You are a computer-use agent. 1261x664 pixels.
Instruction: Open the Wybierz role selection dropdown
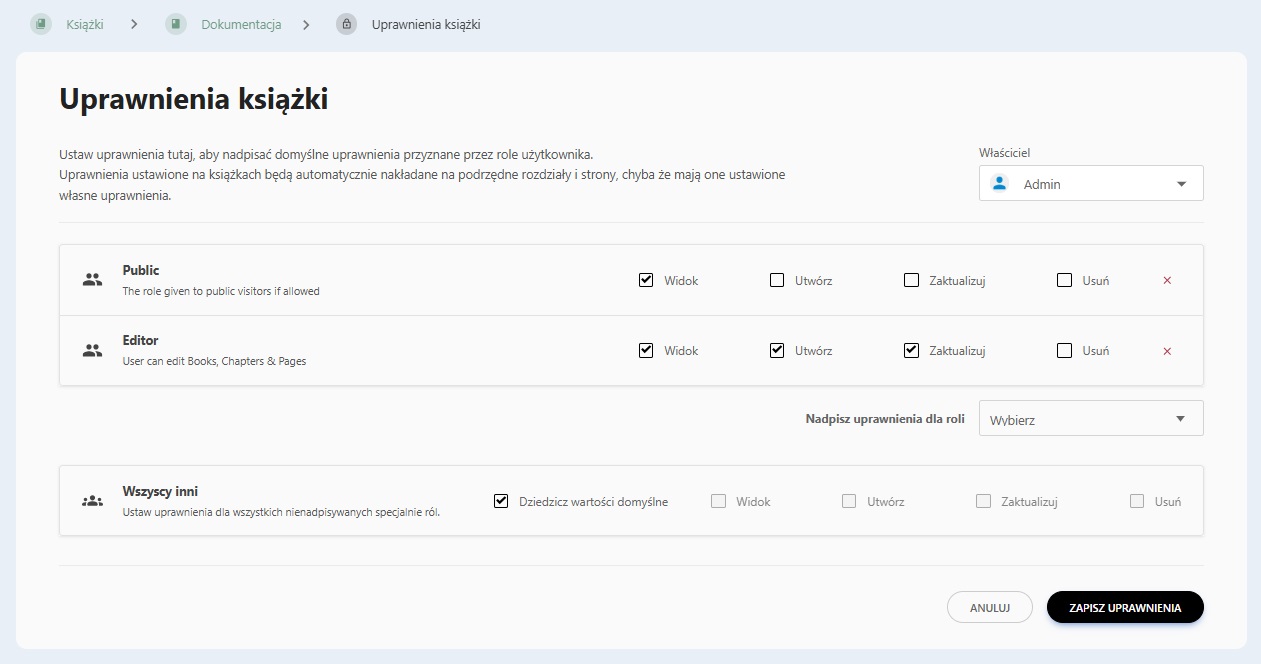coord(1090,419)
